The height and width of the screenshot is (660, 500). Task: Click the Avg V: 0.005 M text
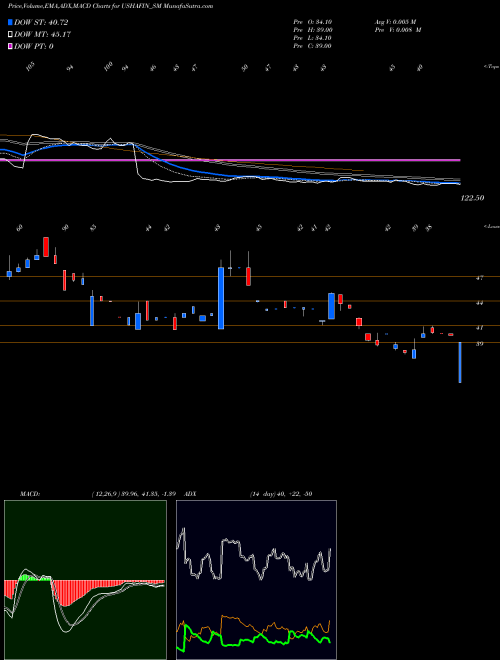398,22
